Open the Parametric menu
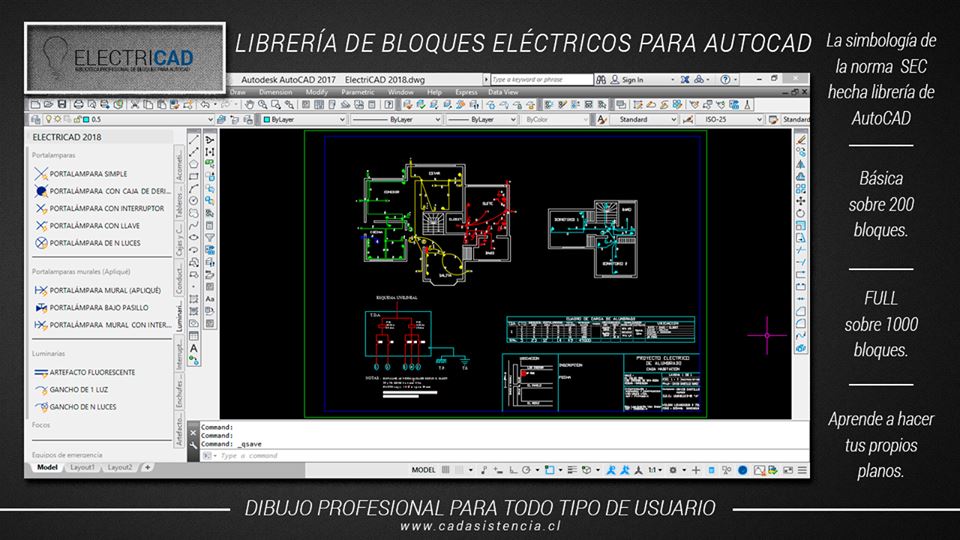This screenshot has width=960, height=540. tap(358, 92)
